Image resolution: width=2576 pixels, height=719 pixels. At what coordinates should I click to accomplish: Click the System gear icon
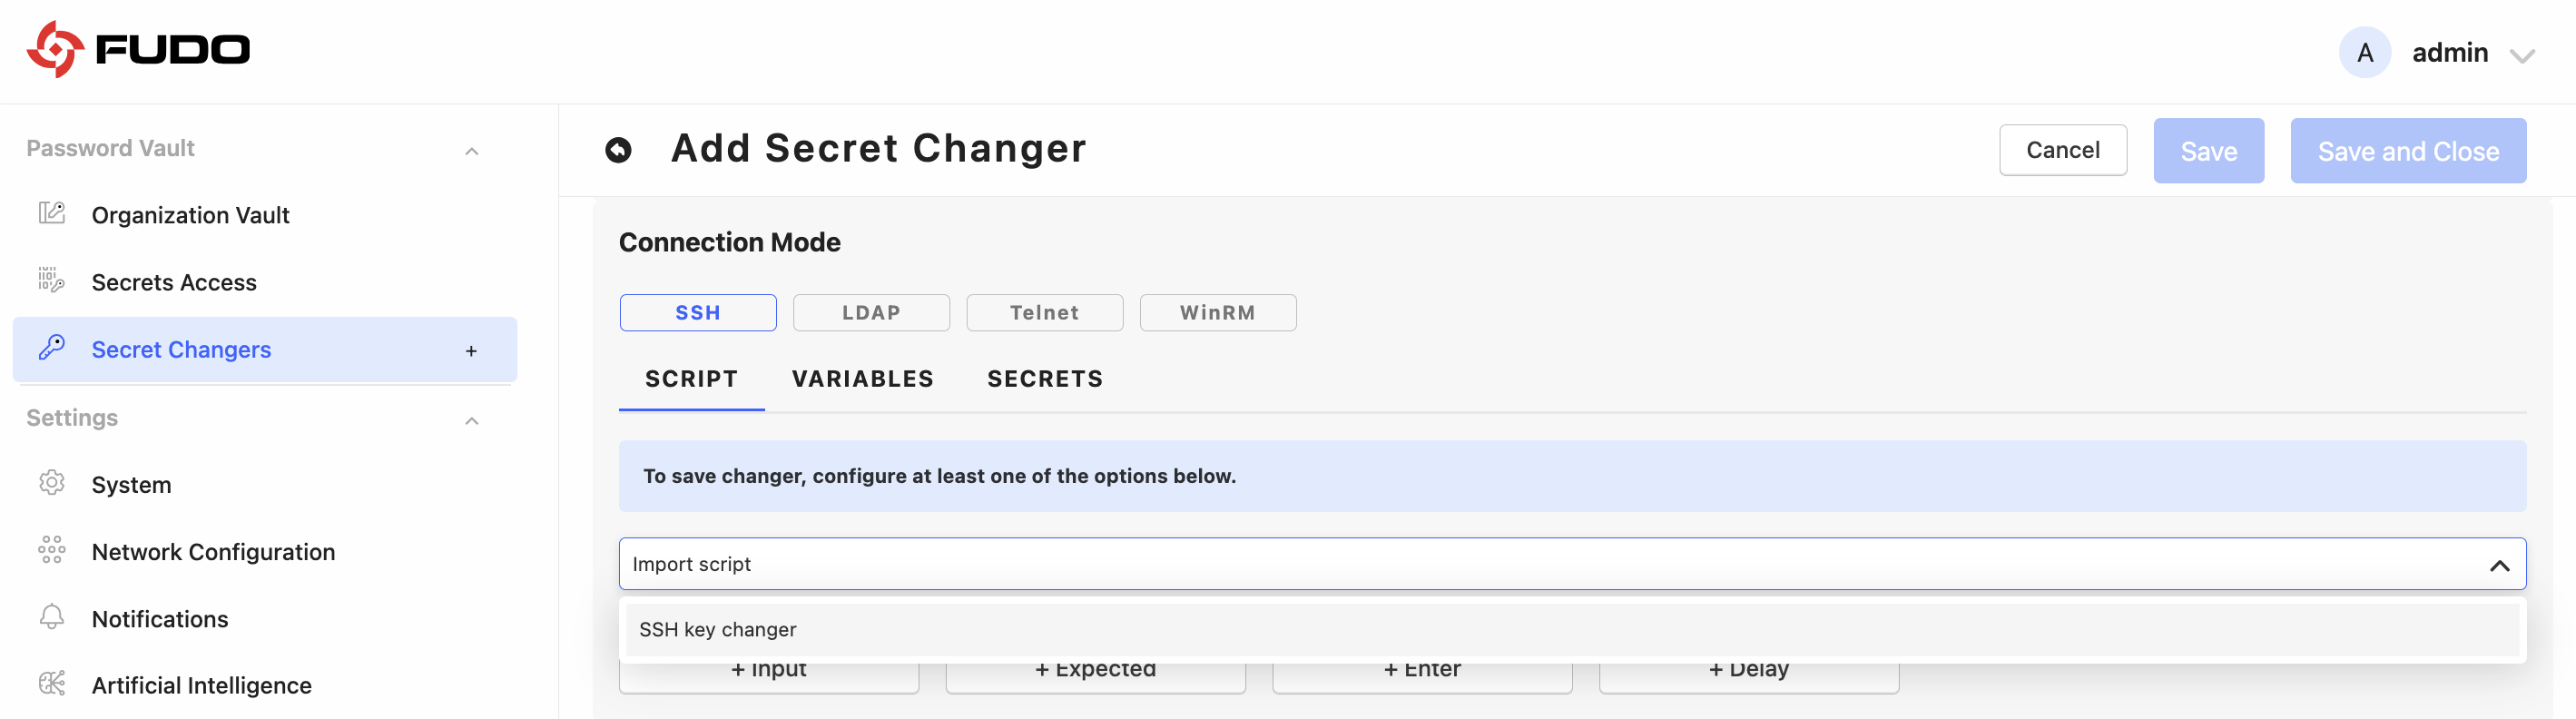coord(51,483)
